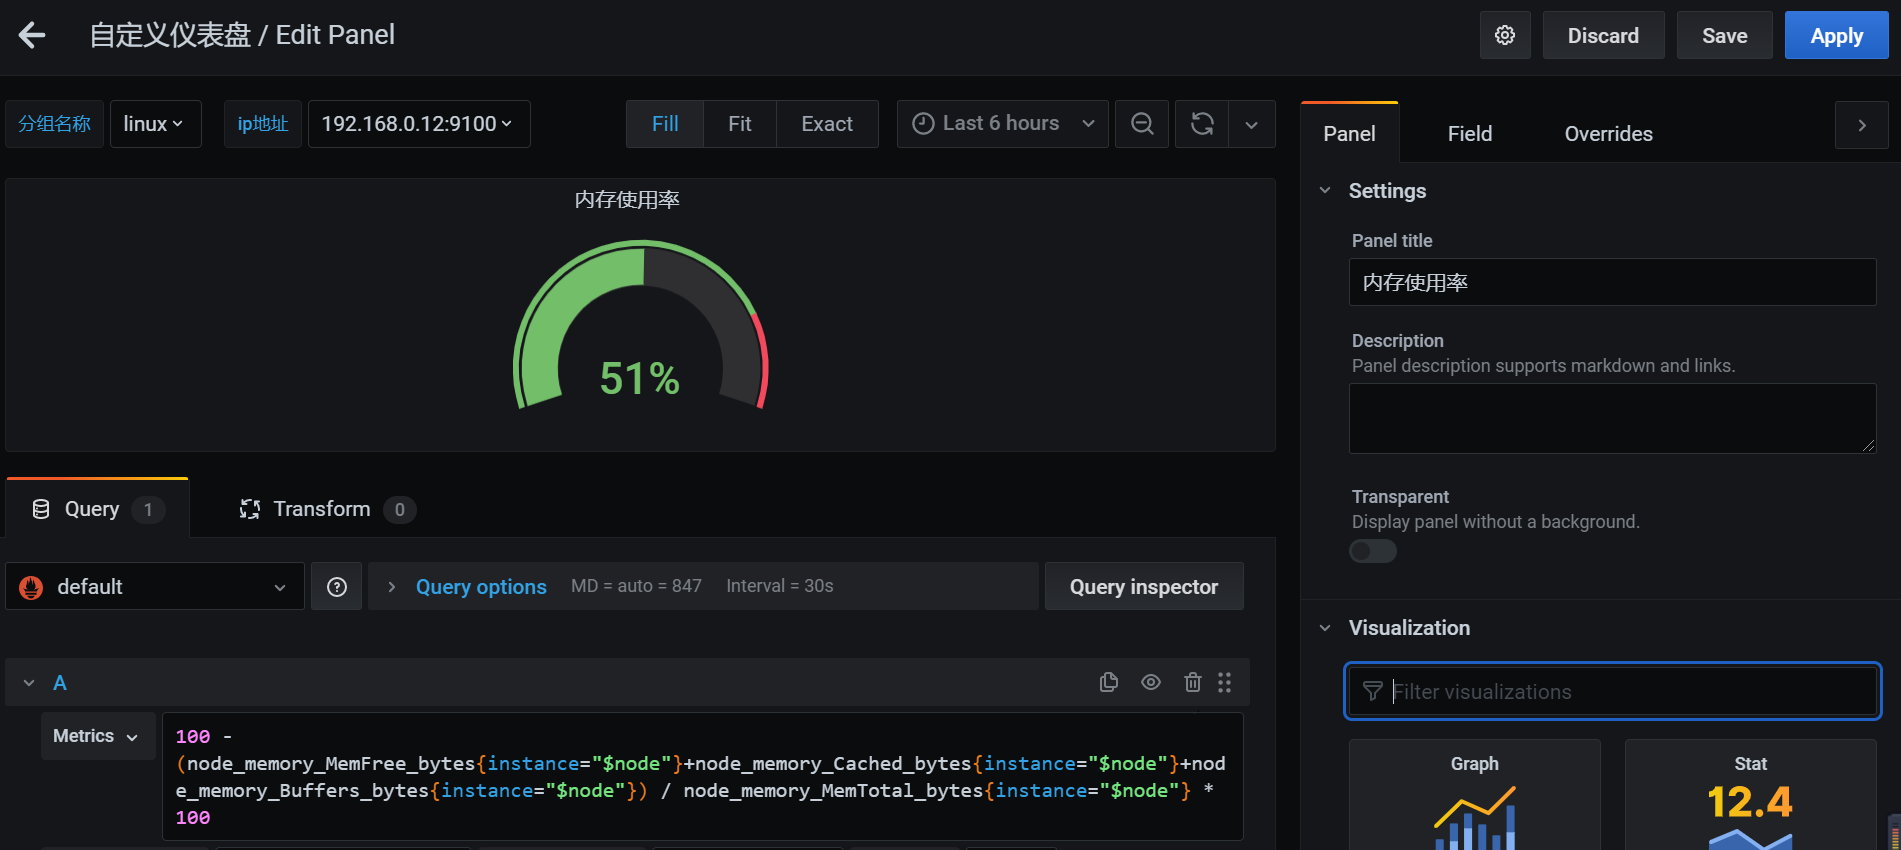This screenshot has width=1901, height=850.
Task: Switch to the Overrides tab
Action: [1608, 134]
